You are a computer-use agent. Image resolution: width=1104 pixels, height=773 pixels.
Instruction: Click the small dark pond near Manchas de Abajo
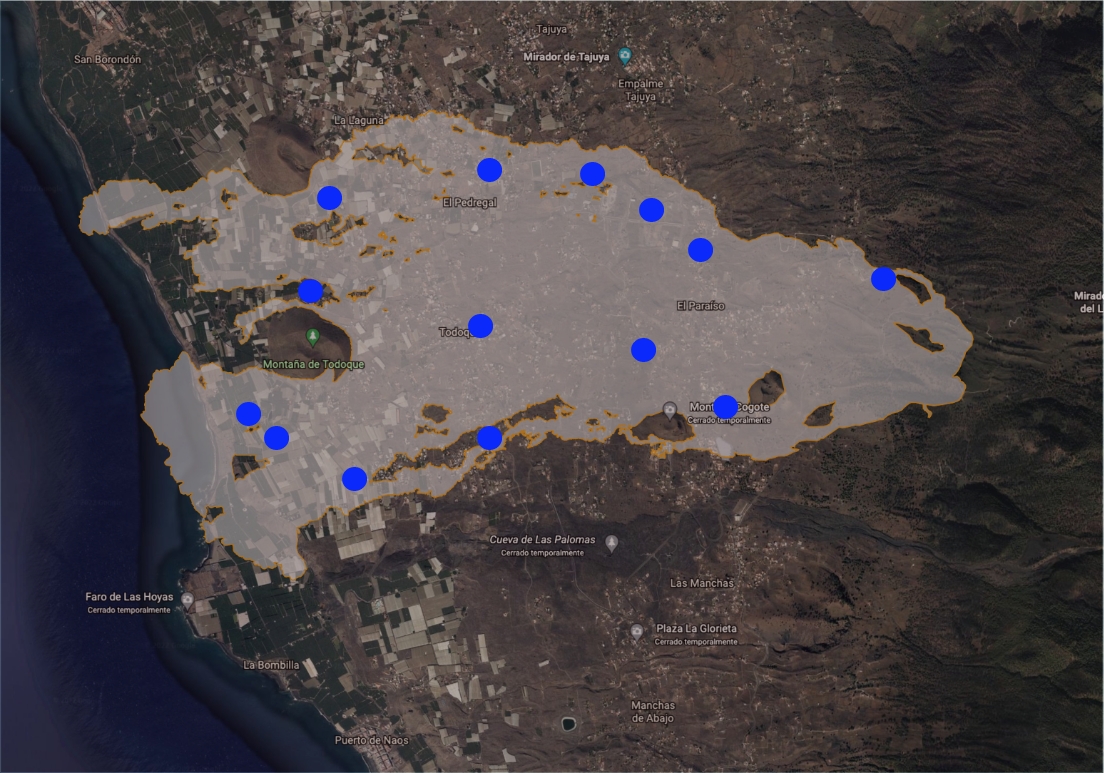(569, 723)
